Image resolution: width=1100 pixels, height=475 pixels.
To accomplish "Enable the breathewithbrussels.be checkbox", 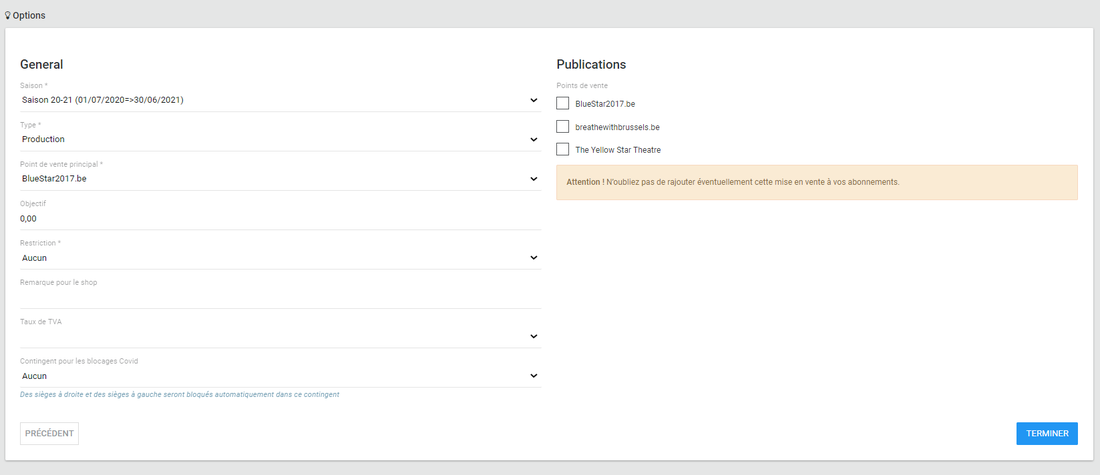I will click(563, 127).
